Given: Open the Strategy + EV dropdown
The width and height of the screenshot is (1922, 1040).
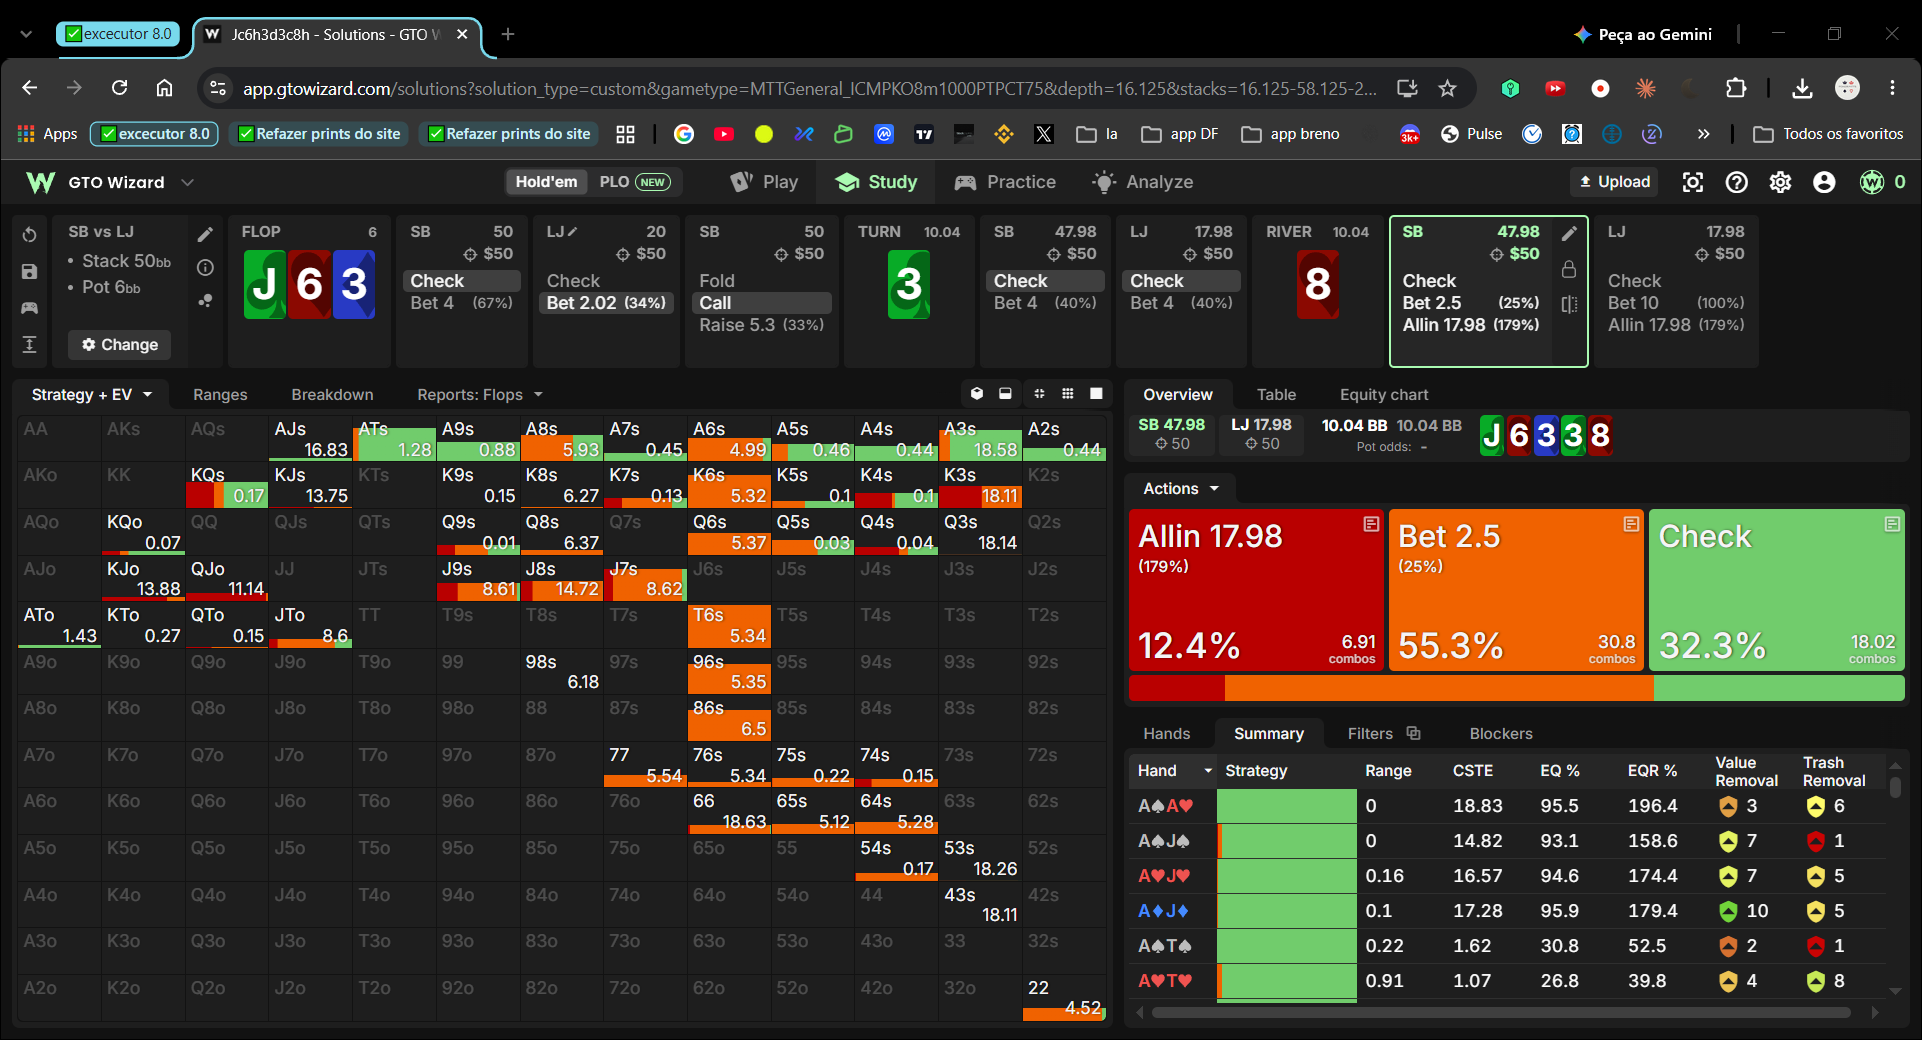Looking at the screenshot, I should (92, 395).
